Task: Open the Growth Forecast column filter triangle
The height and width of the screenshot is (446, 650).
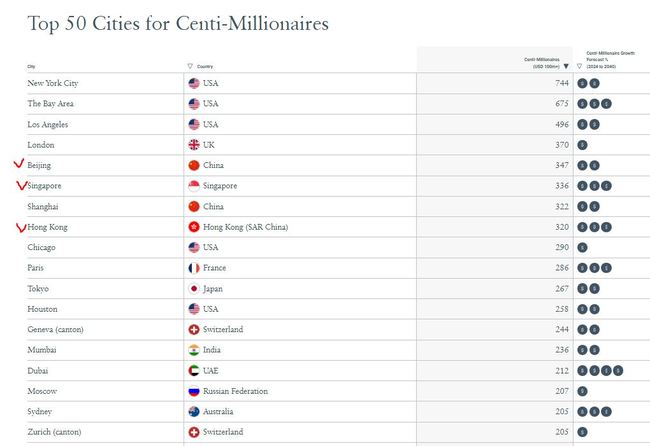Action: coord(579,66)
